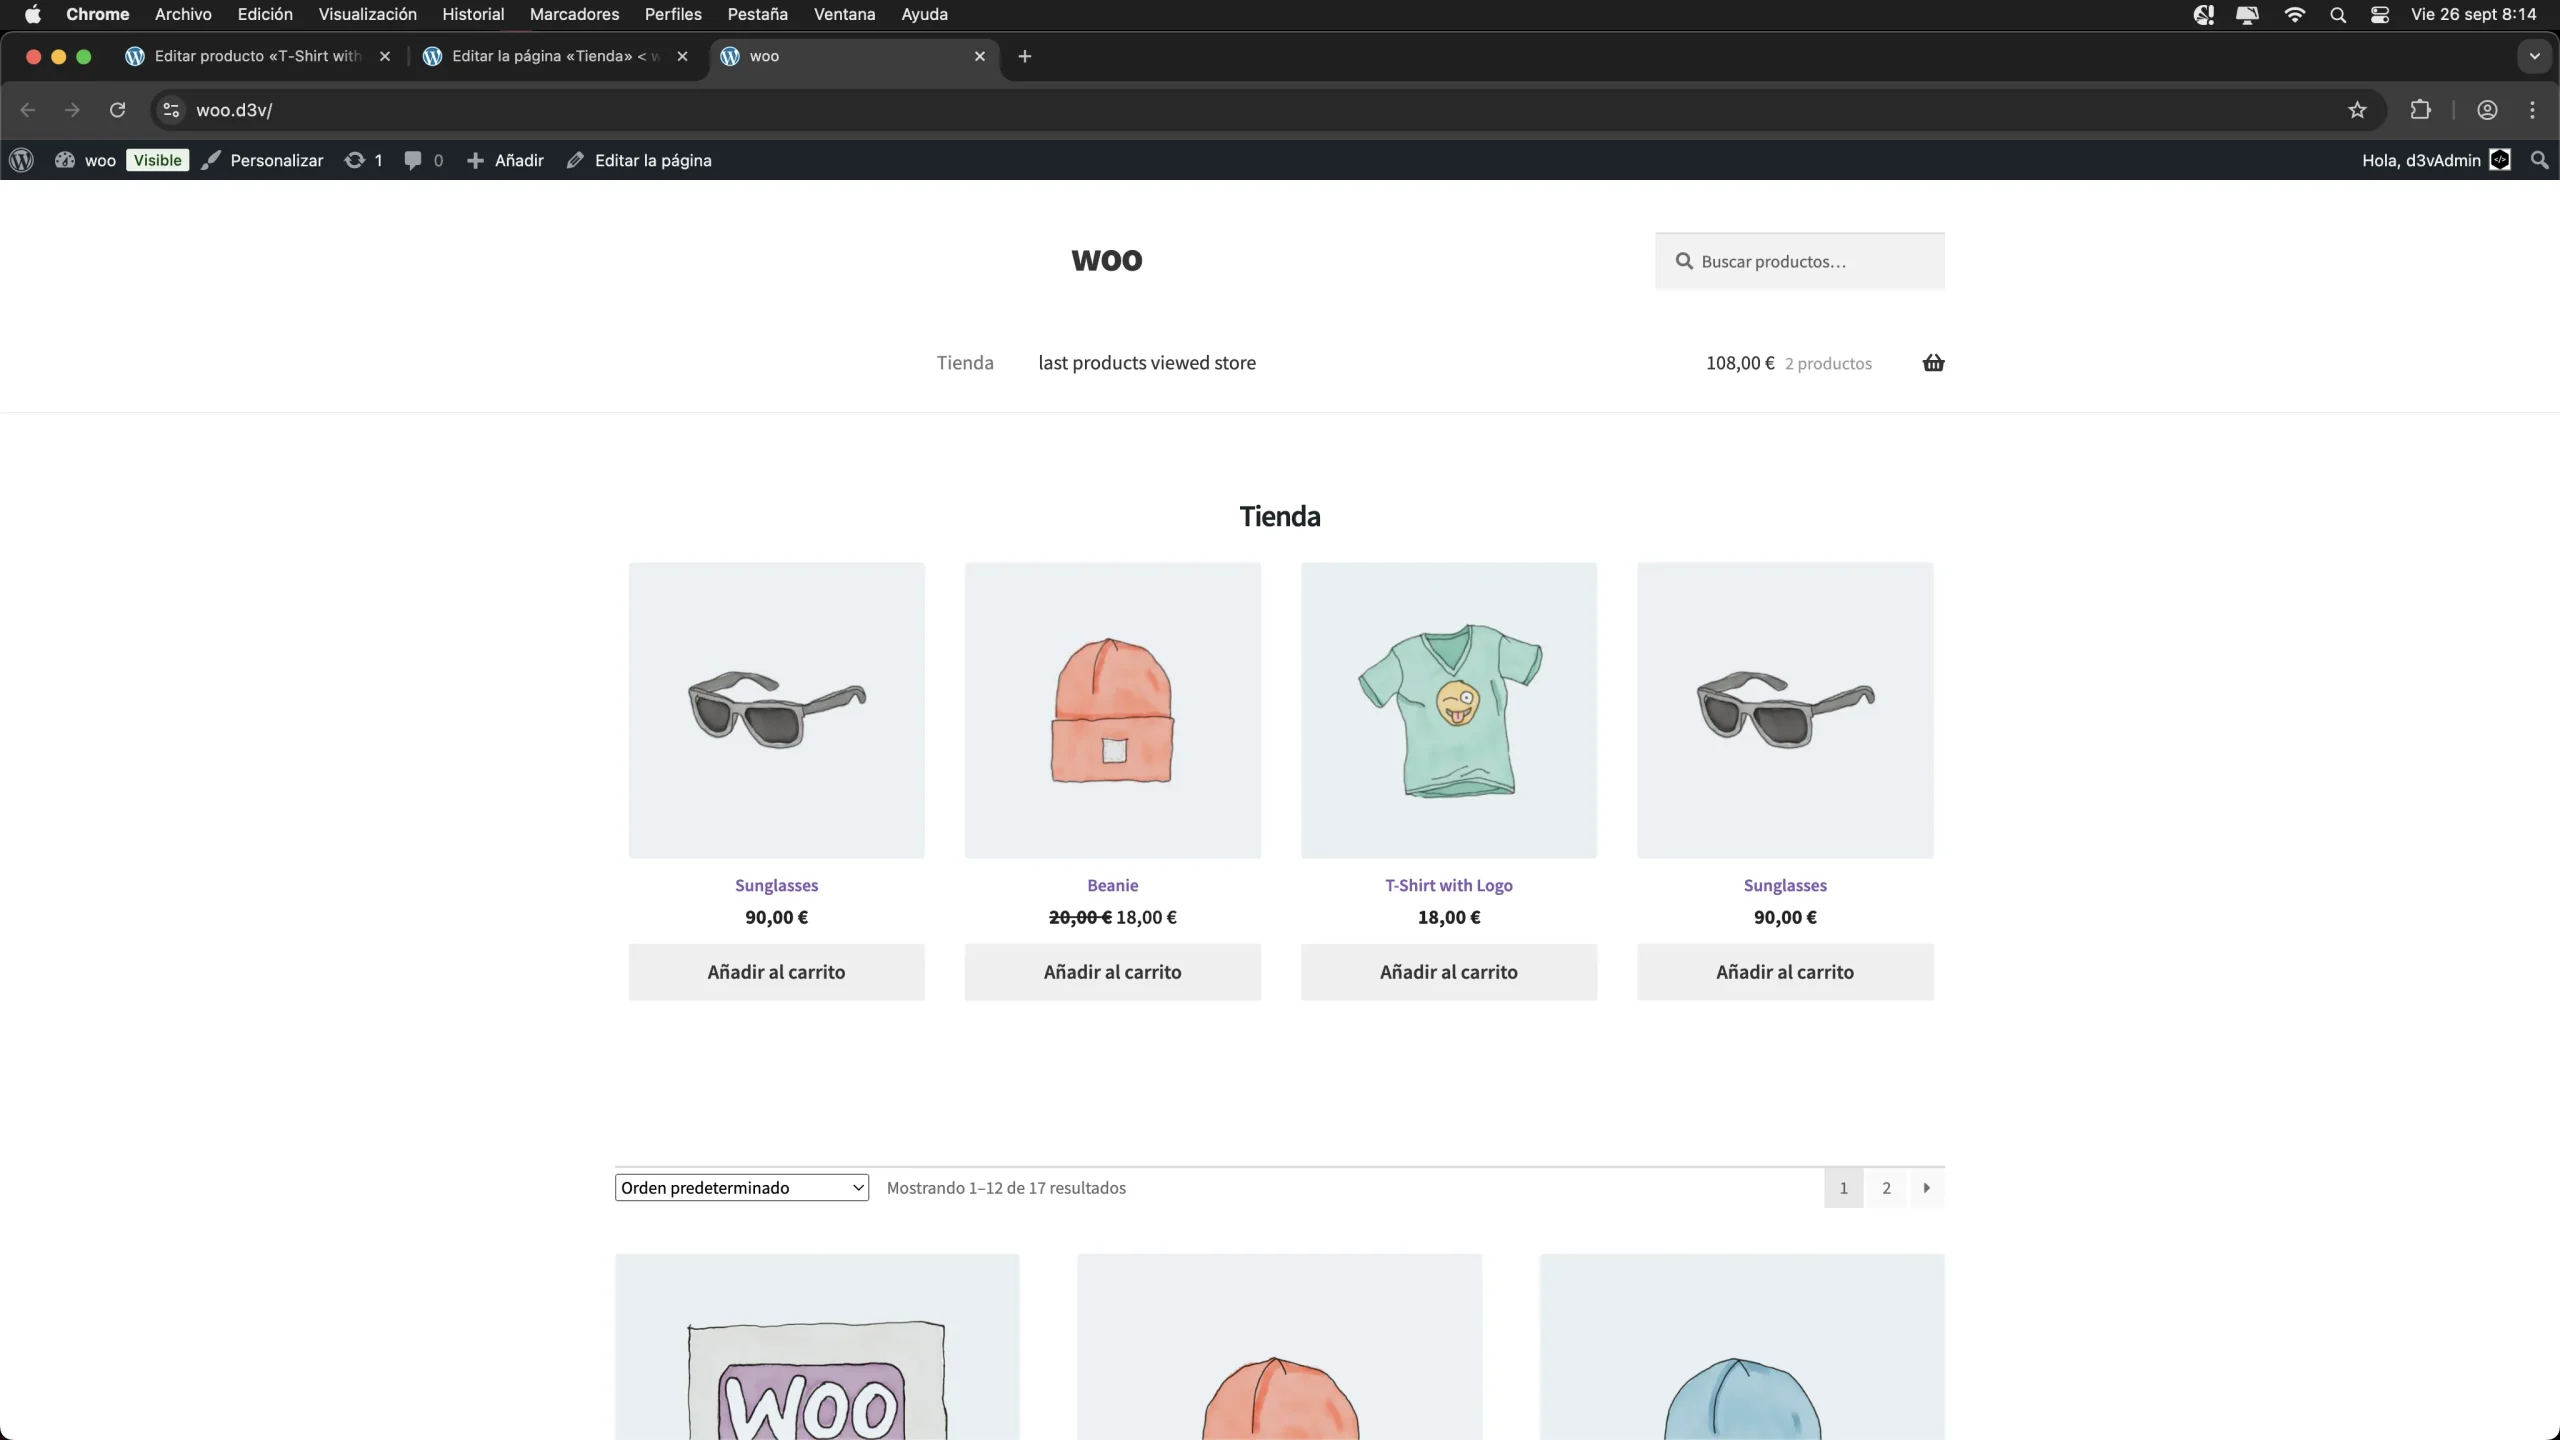Viewport: 2560px width, 1440px height.
Task: Open the Beanie product thumbnail
Action: [x=1113, y=710]
